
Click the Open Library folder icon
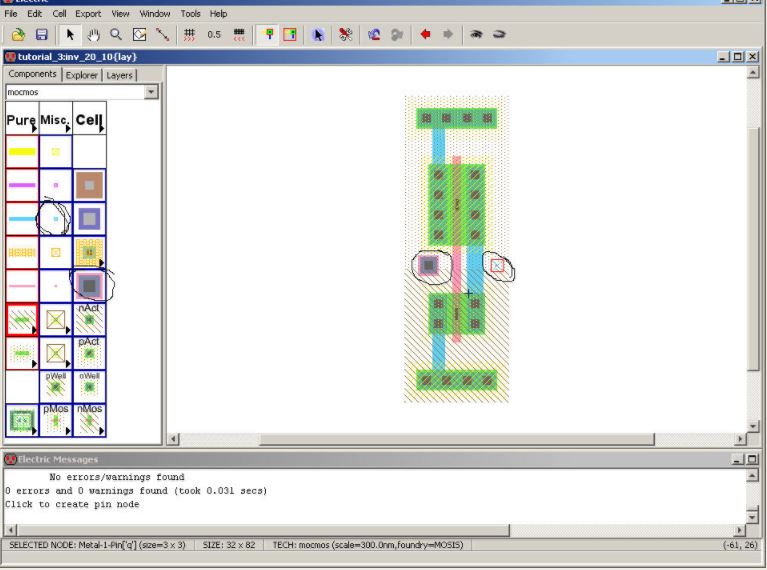point(18,34)
